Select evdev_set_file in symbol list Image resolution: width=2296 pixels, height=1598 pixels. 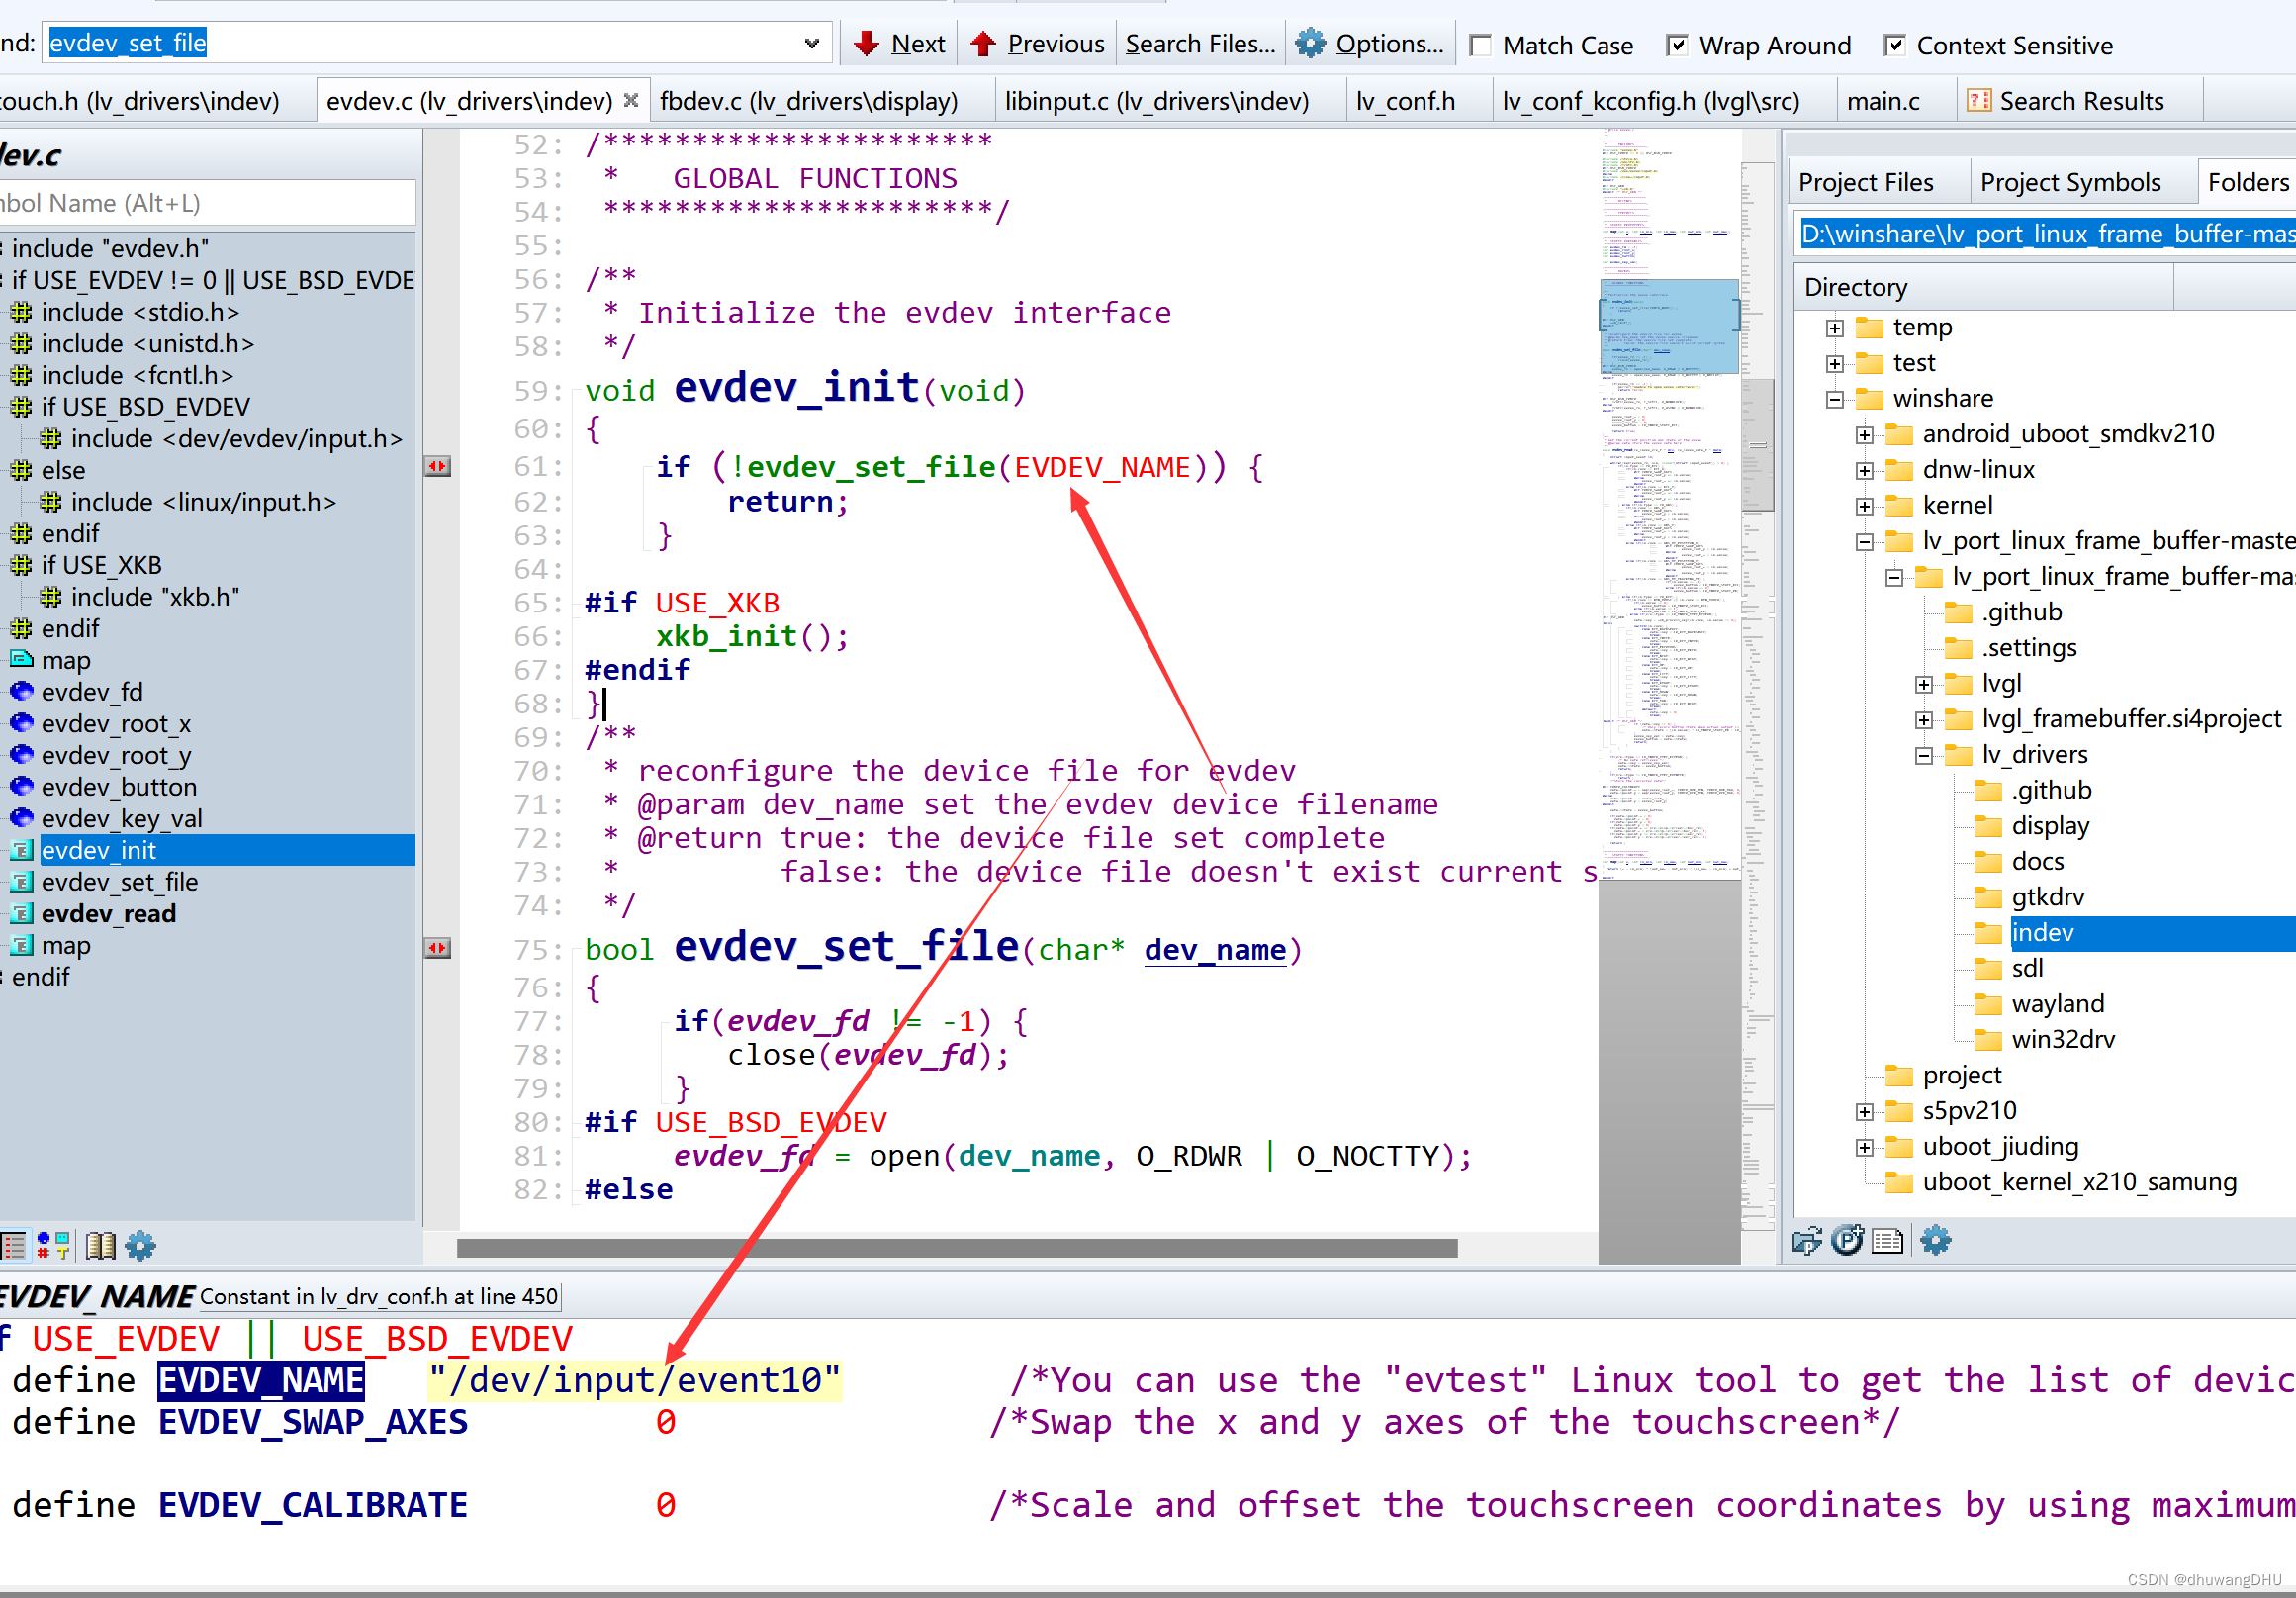pyautogui.click(x=119, y=882)
